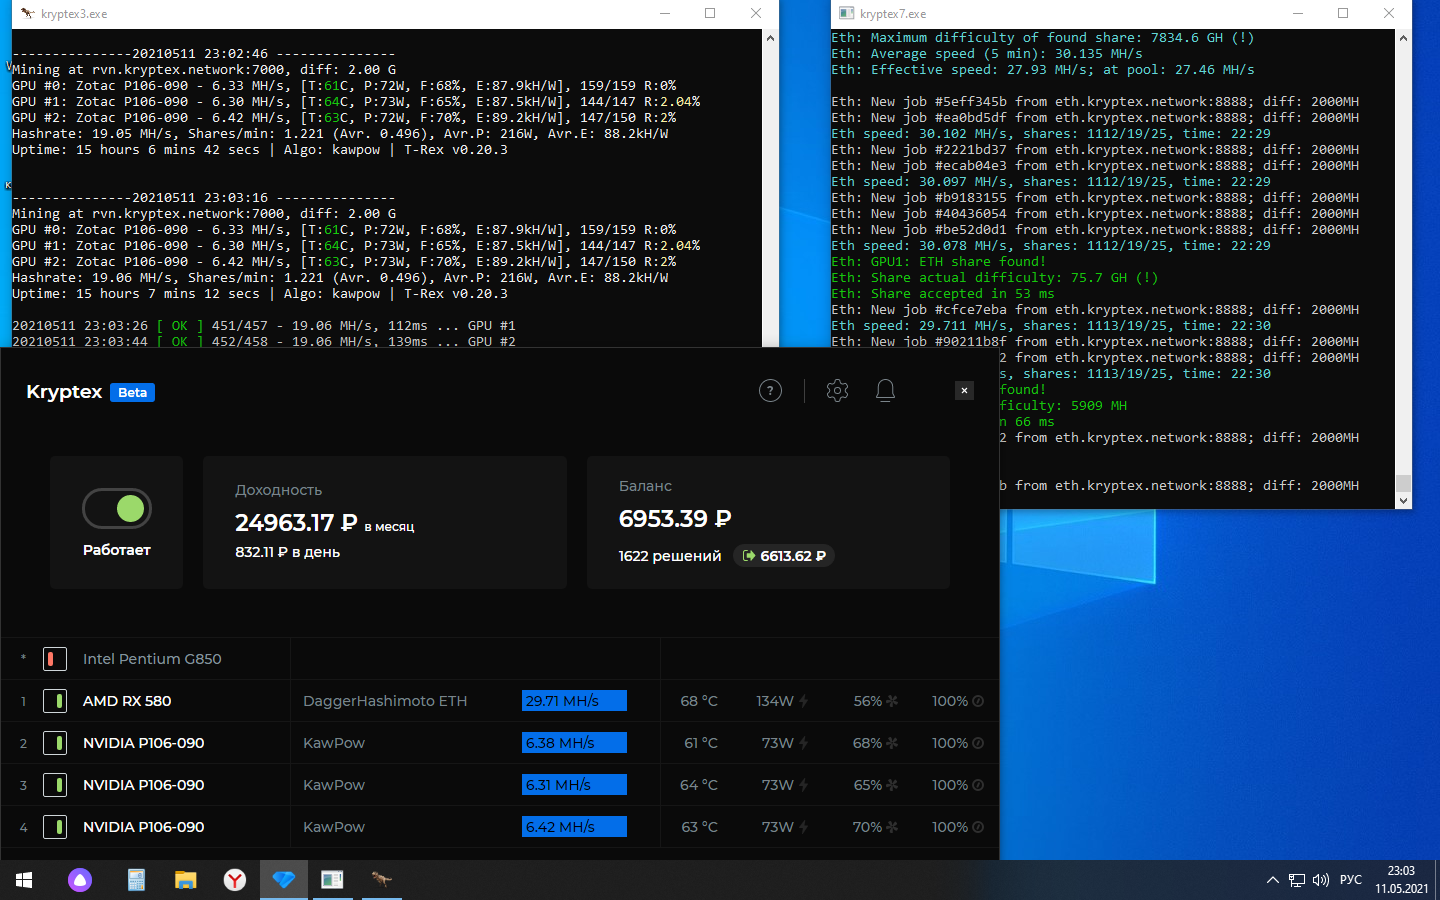
Task: Click the up scroll arrow in kryptex3.exe window
Action: (770, 38)
